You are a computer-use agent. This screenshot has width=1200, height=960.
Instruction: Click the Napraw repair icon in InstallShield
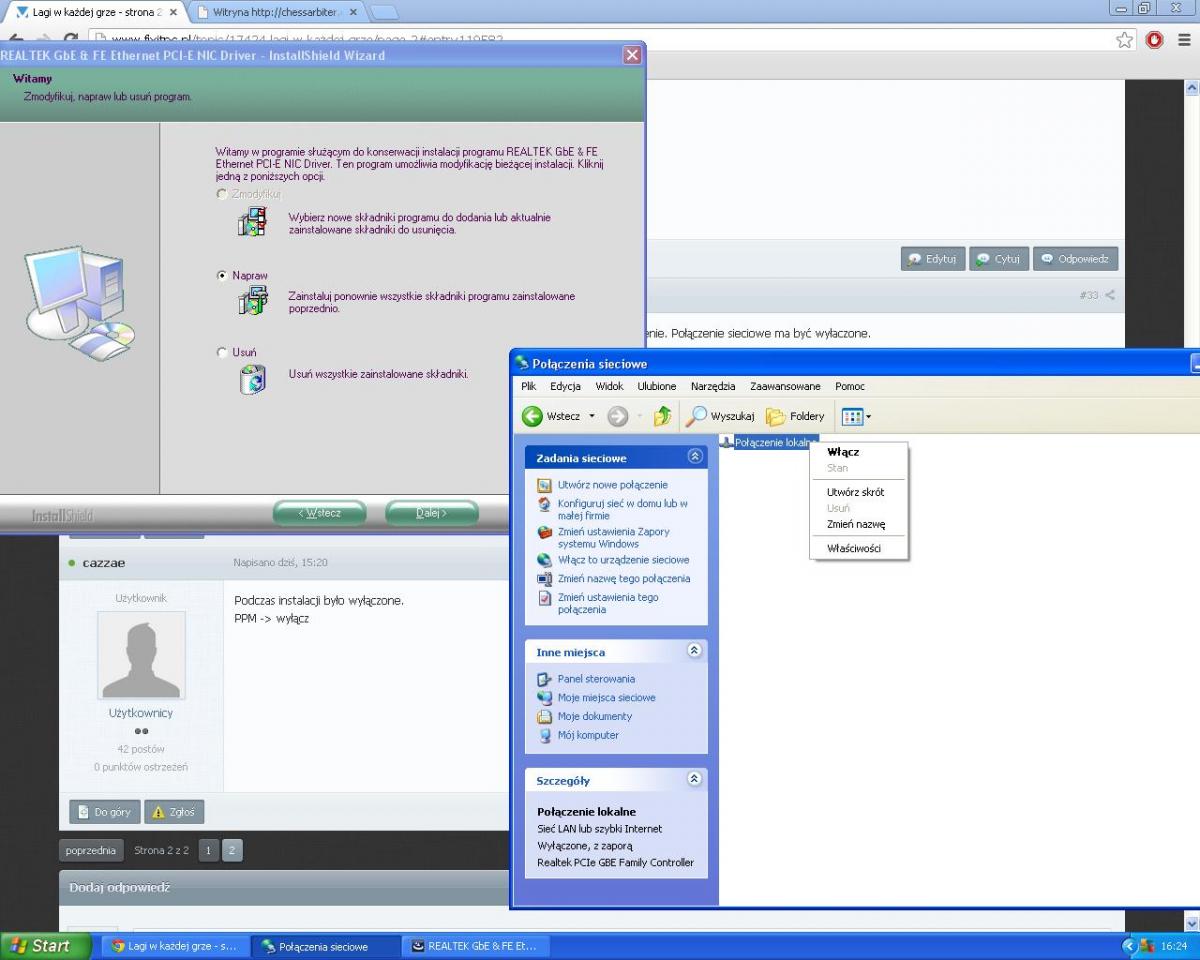254,299
